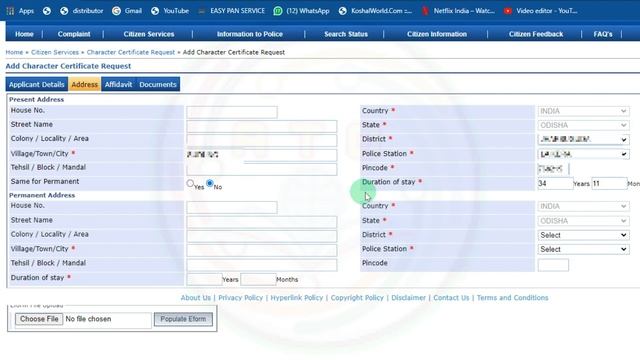Open the Information to Police menu
640x360 pixels.
click(250, 34)
